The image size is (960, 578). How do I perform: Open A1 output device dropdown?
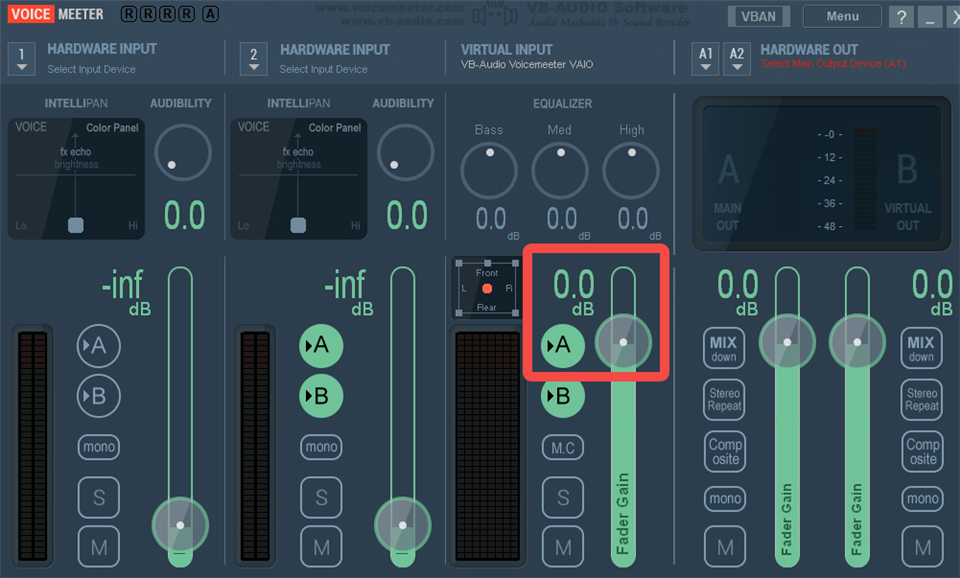pos(705,59)
